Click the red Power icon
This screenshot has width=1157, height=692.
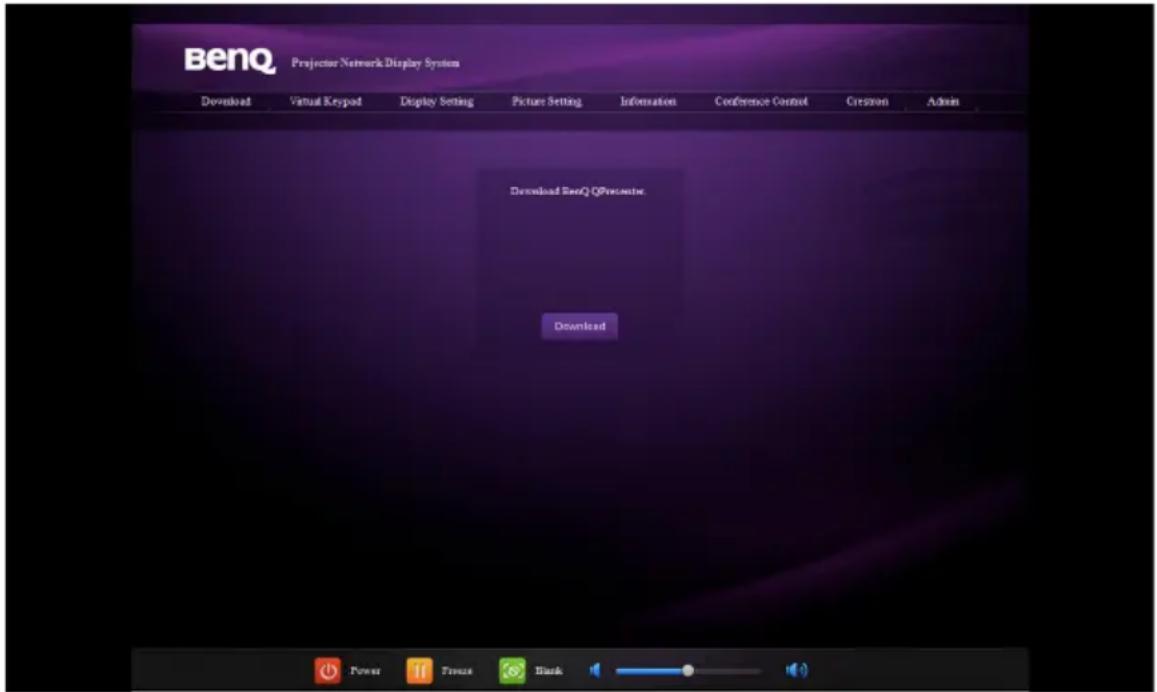(x=328, y=671)
